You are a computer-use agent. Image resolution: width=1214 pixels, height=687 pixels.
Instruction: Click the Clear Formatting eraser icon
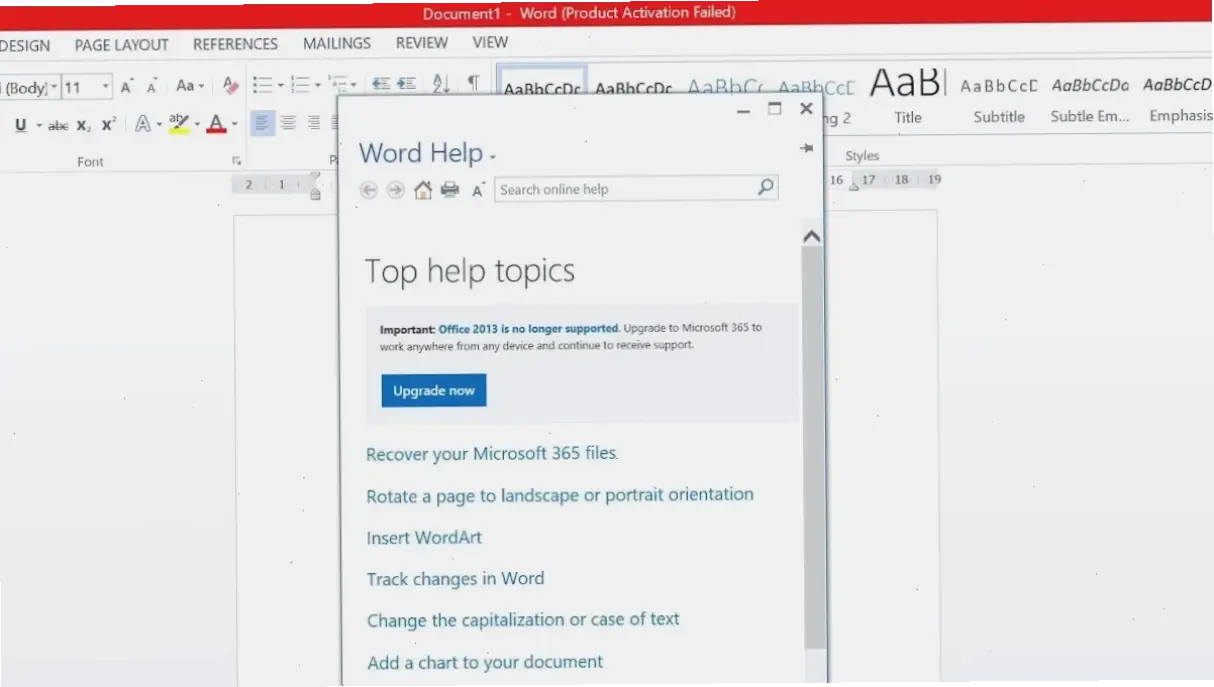click(230, 86)
